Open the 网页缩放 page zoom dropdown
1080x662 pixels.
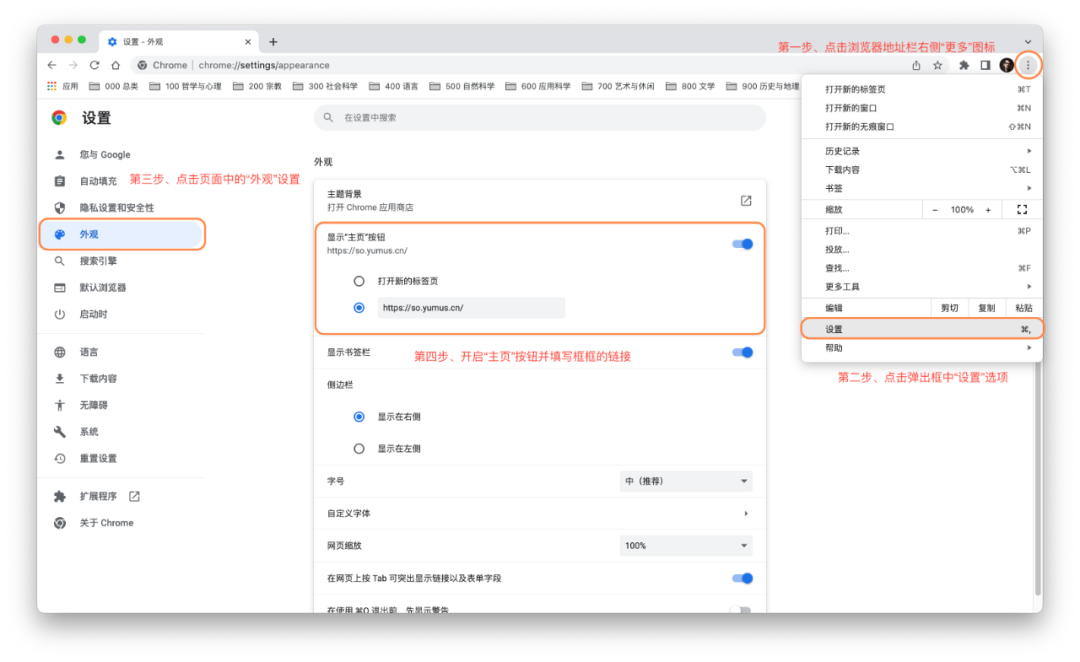pyautogui.click(x=685, y=546)
